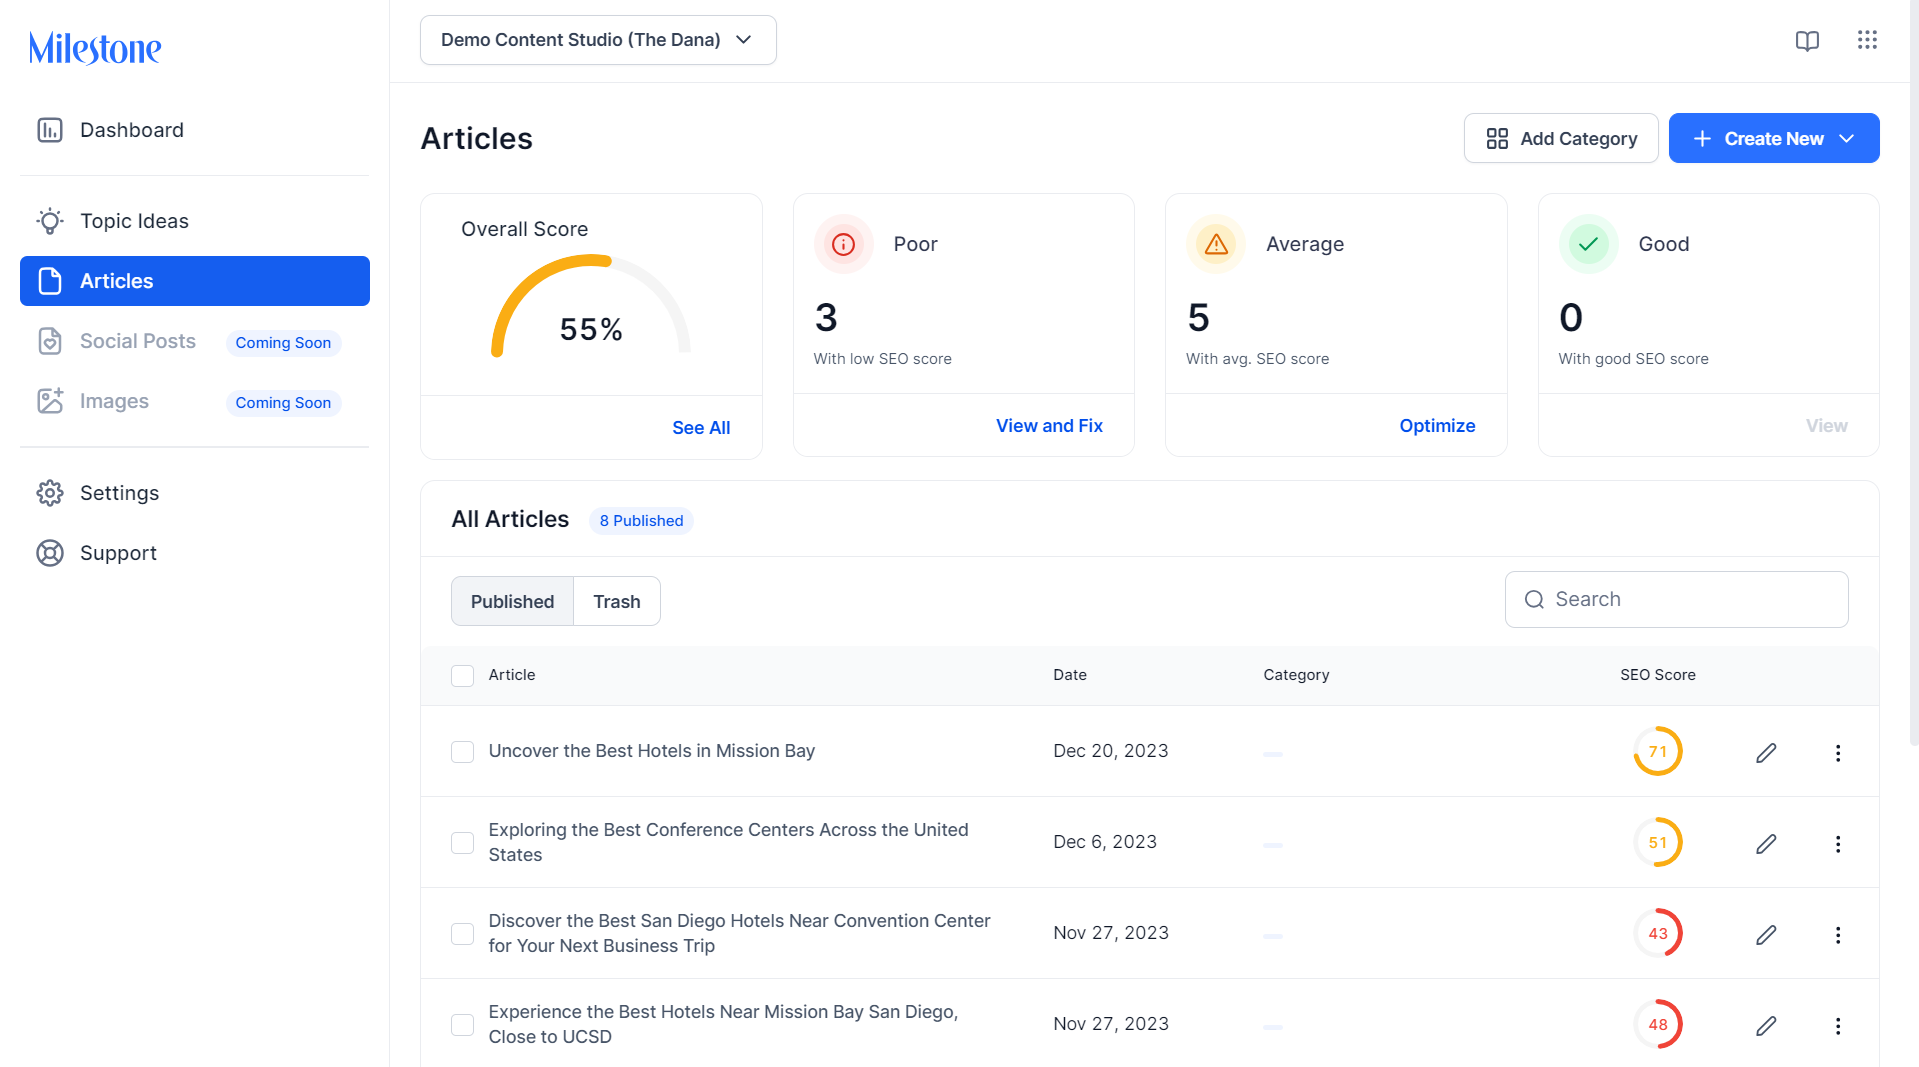Expand the Demo Content Studio dropdown

(x=598, y=40)
